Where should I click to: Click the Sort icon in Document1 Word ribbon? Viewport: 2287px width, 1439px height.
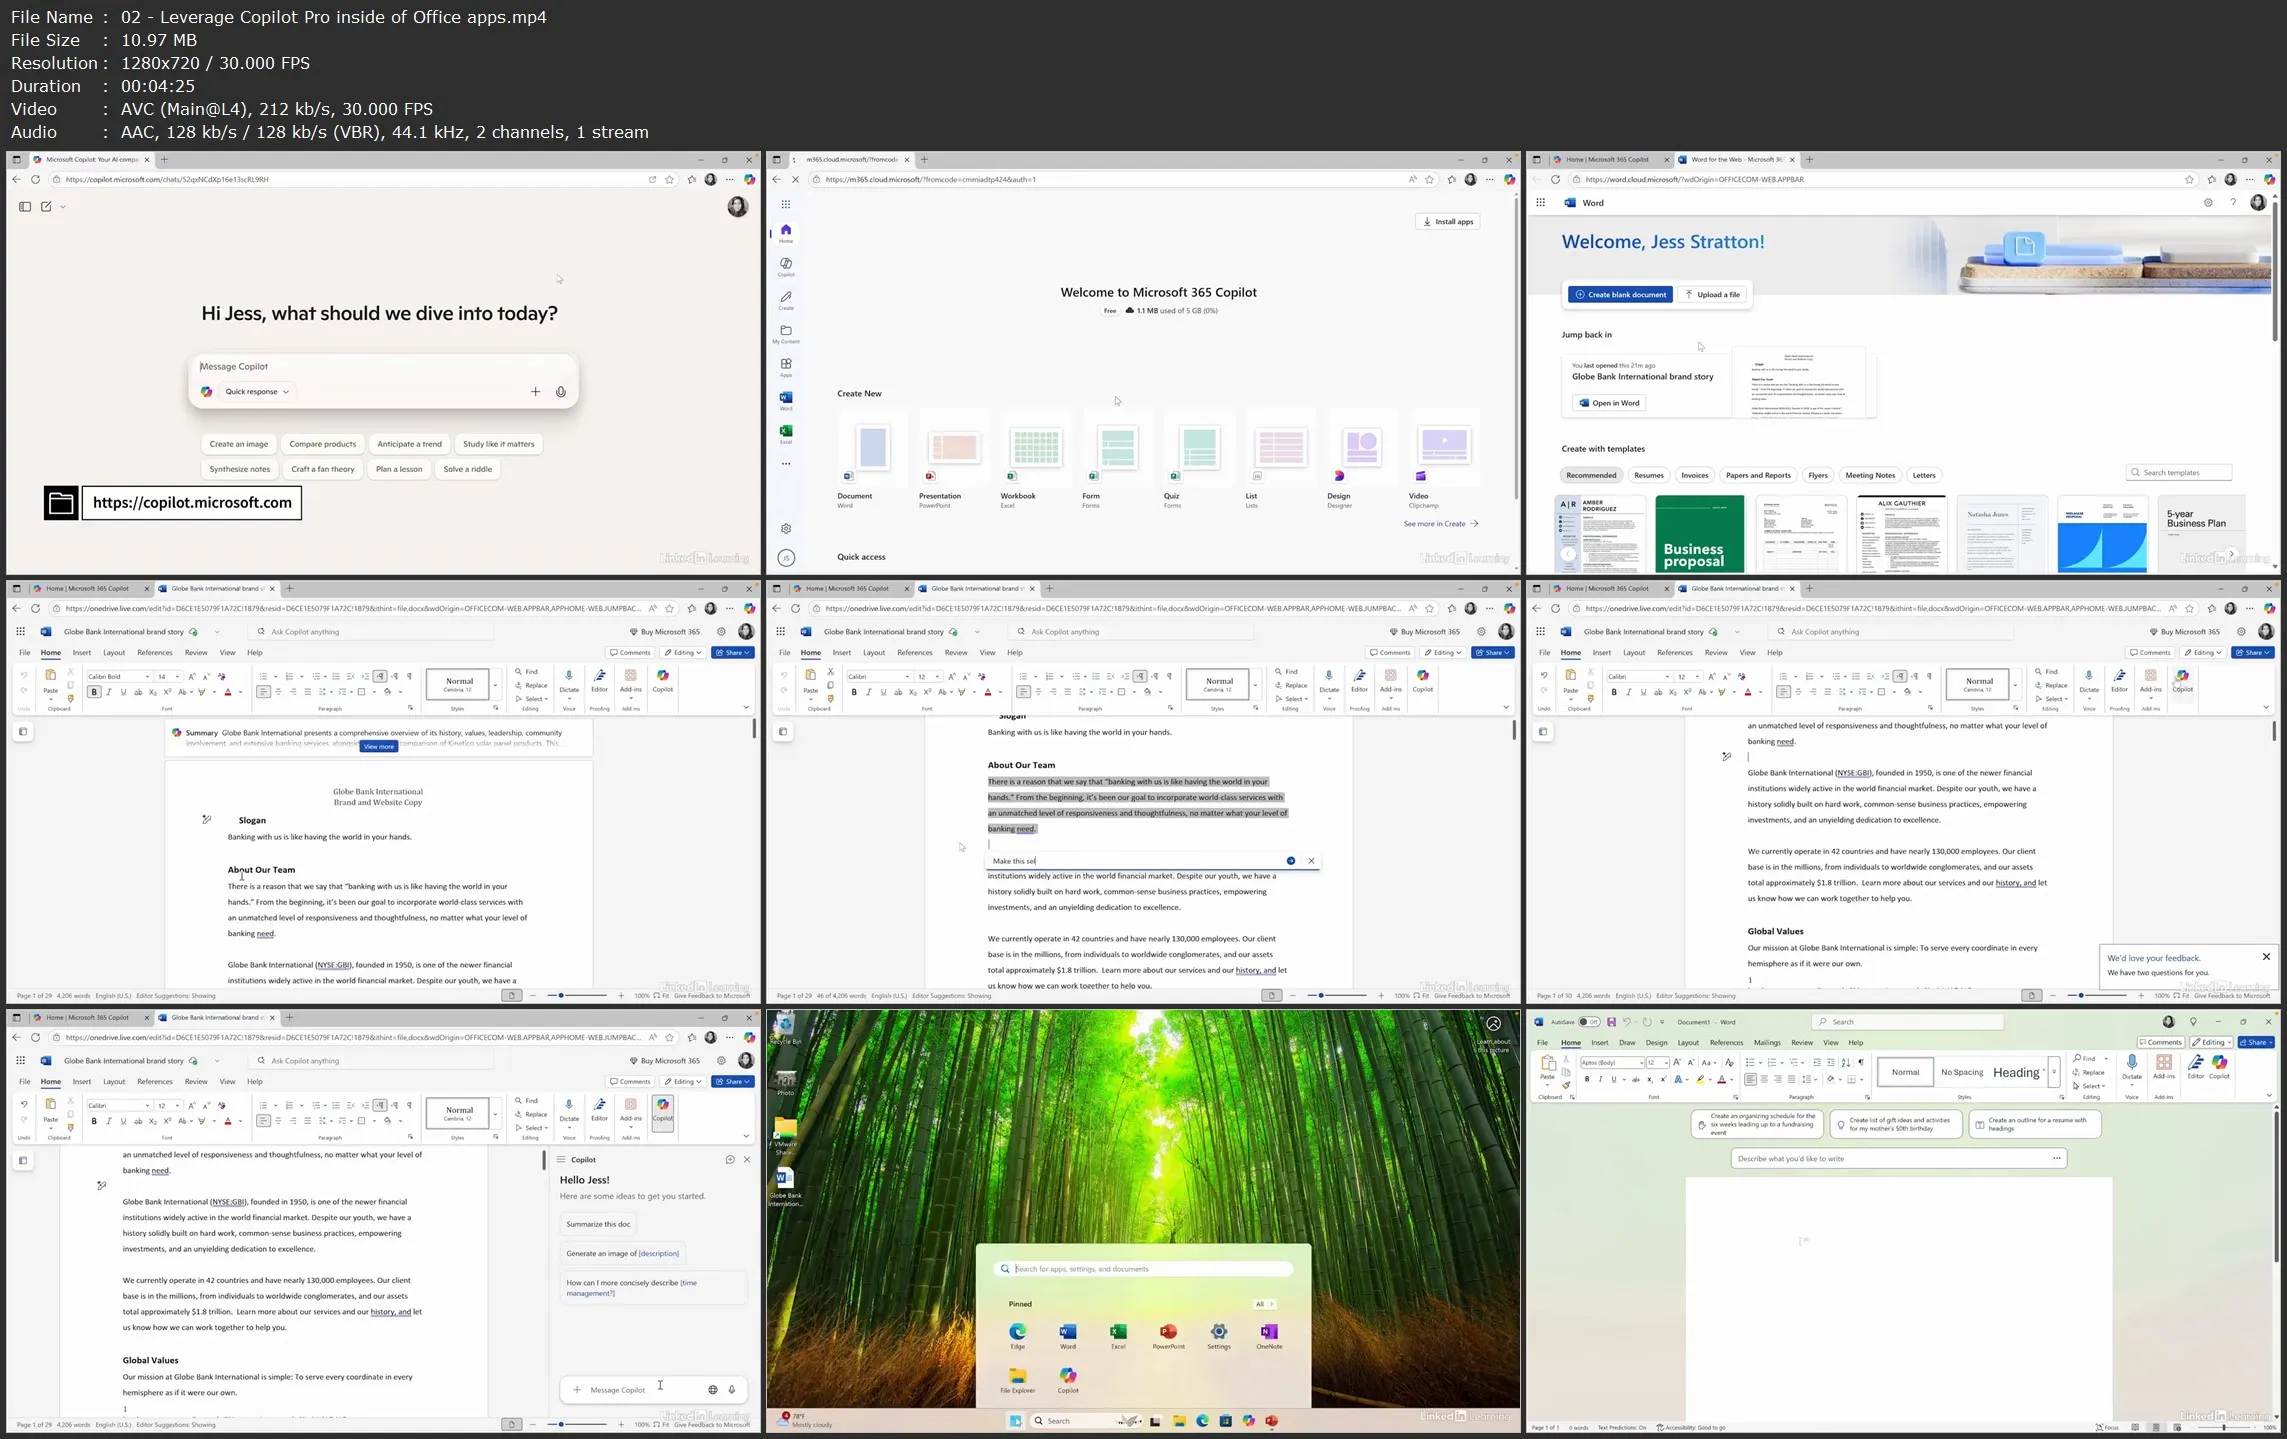[x=1845, y=1063]
